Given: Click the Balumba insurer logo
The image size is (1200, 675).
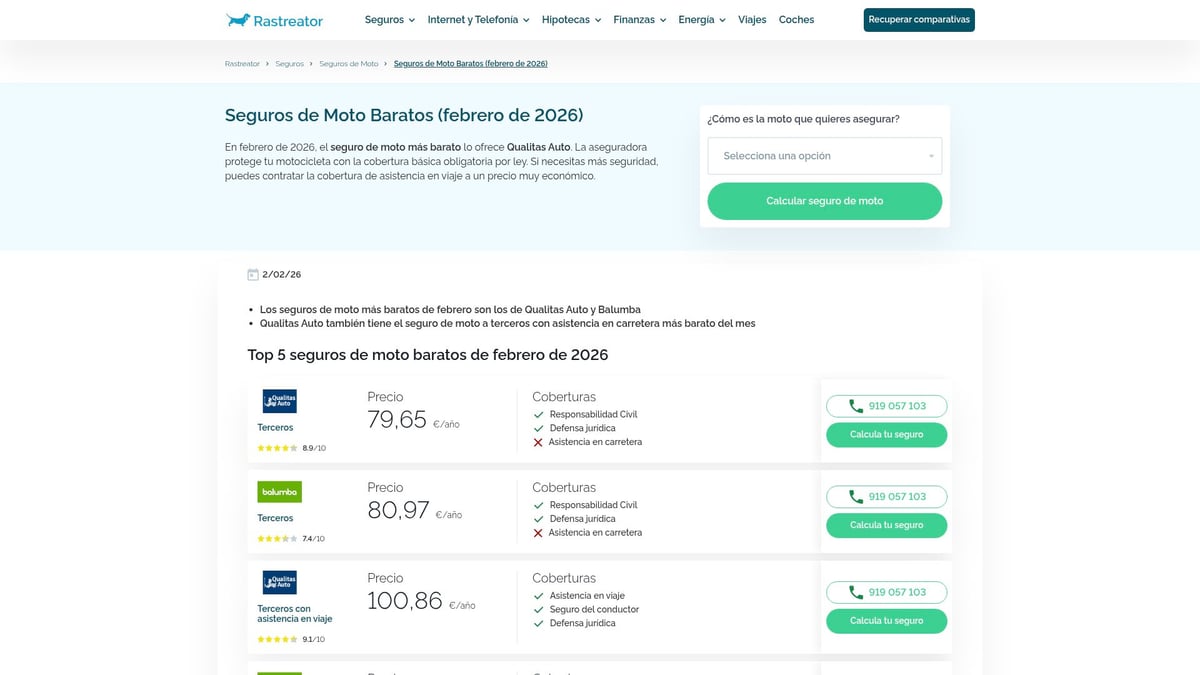Looking at the screenshot, I should [279, 491].
